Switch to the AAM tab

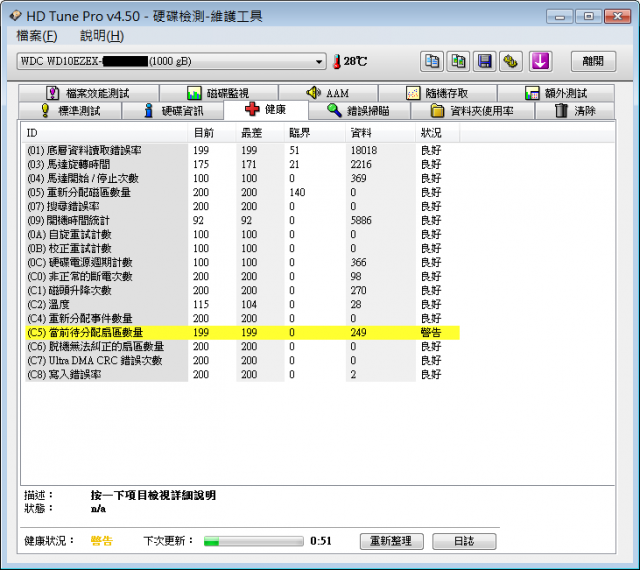coord(328,93)
